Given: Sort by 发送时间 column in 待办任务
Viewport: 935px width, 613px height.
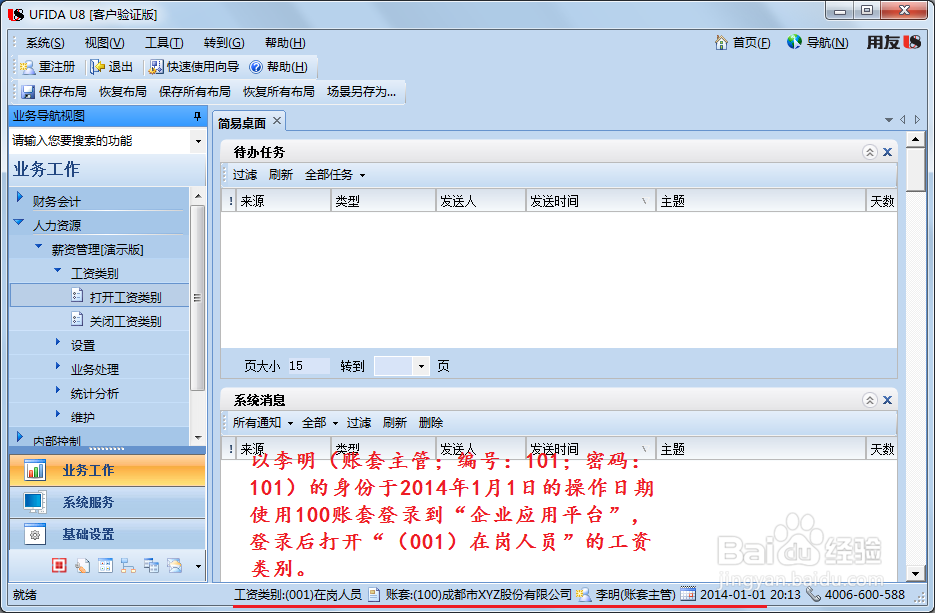Looking at the screenshot, I should [590, 201].
